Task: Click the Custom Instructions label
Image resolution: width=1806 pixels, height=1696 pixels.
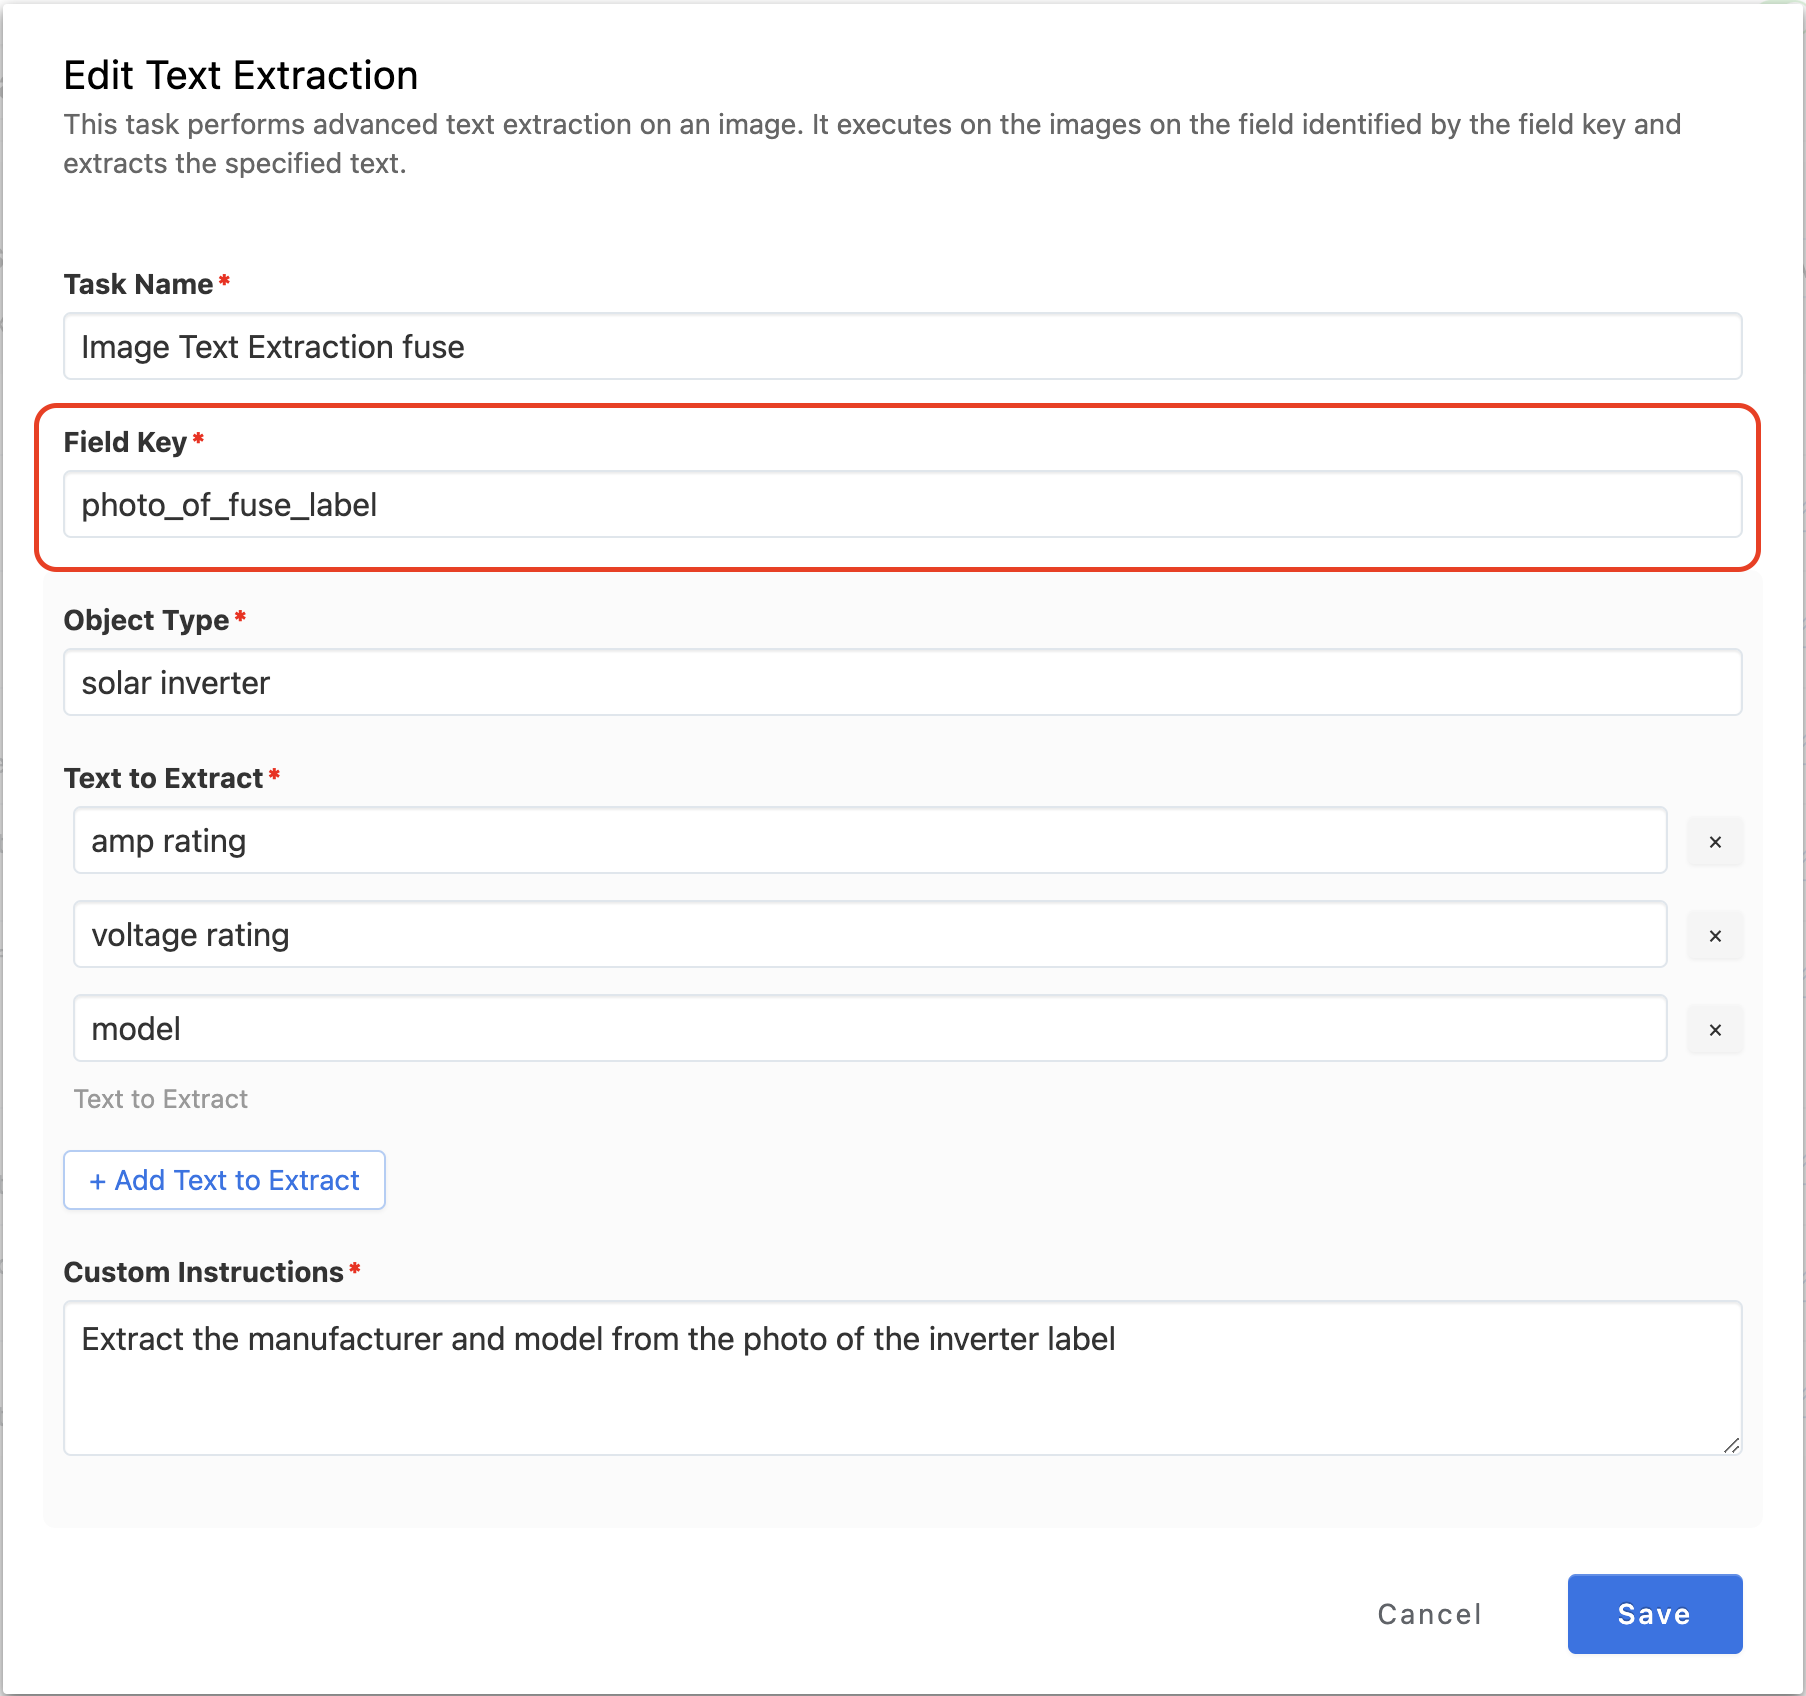Action: 203,1272
